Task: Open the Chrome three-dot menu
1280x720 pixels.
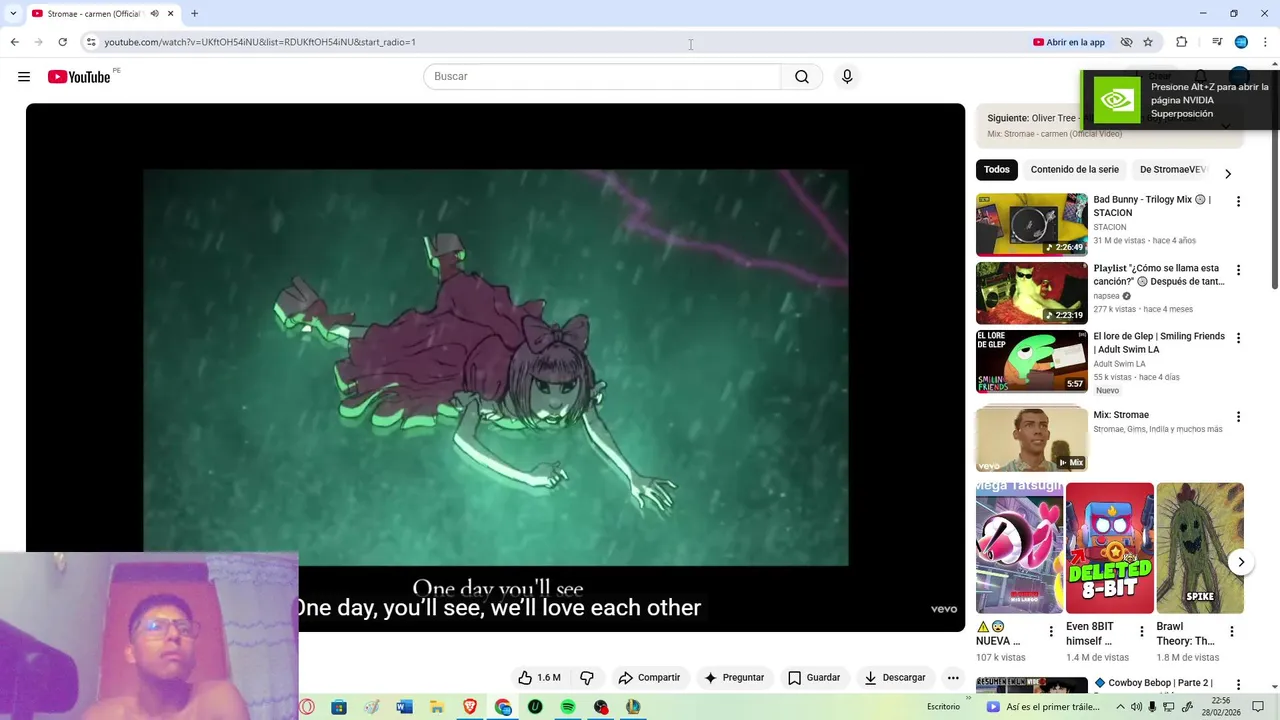Action: 1266,42
